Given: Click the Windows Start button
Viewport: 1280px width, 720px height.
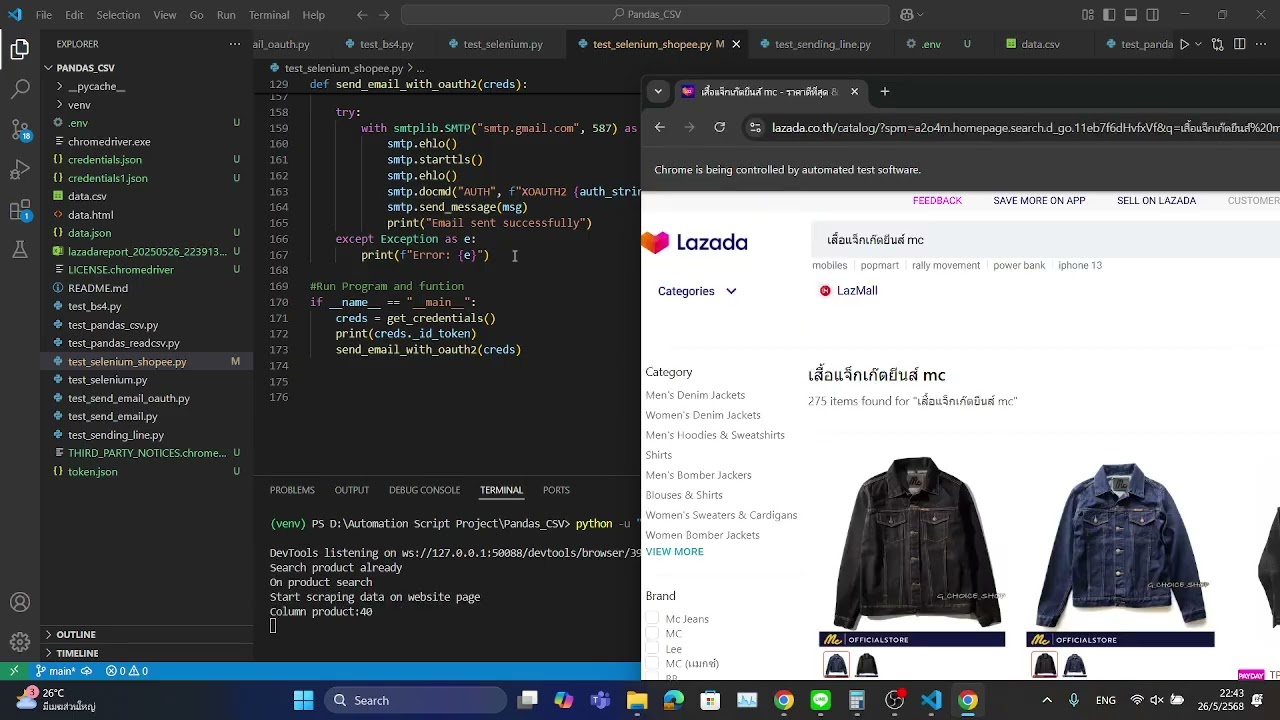Looking at the screenshot, I should click(x=303, y=700).
